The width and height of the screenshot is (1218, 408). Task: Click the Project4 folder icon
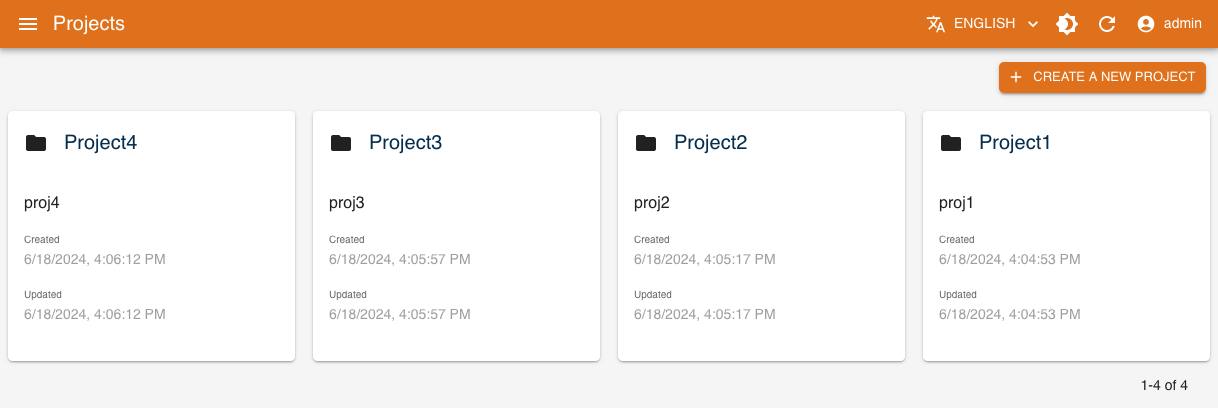pos(36,143)
